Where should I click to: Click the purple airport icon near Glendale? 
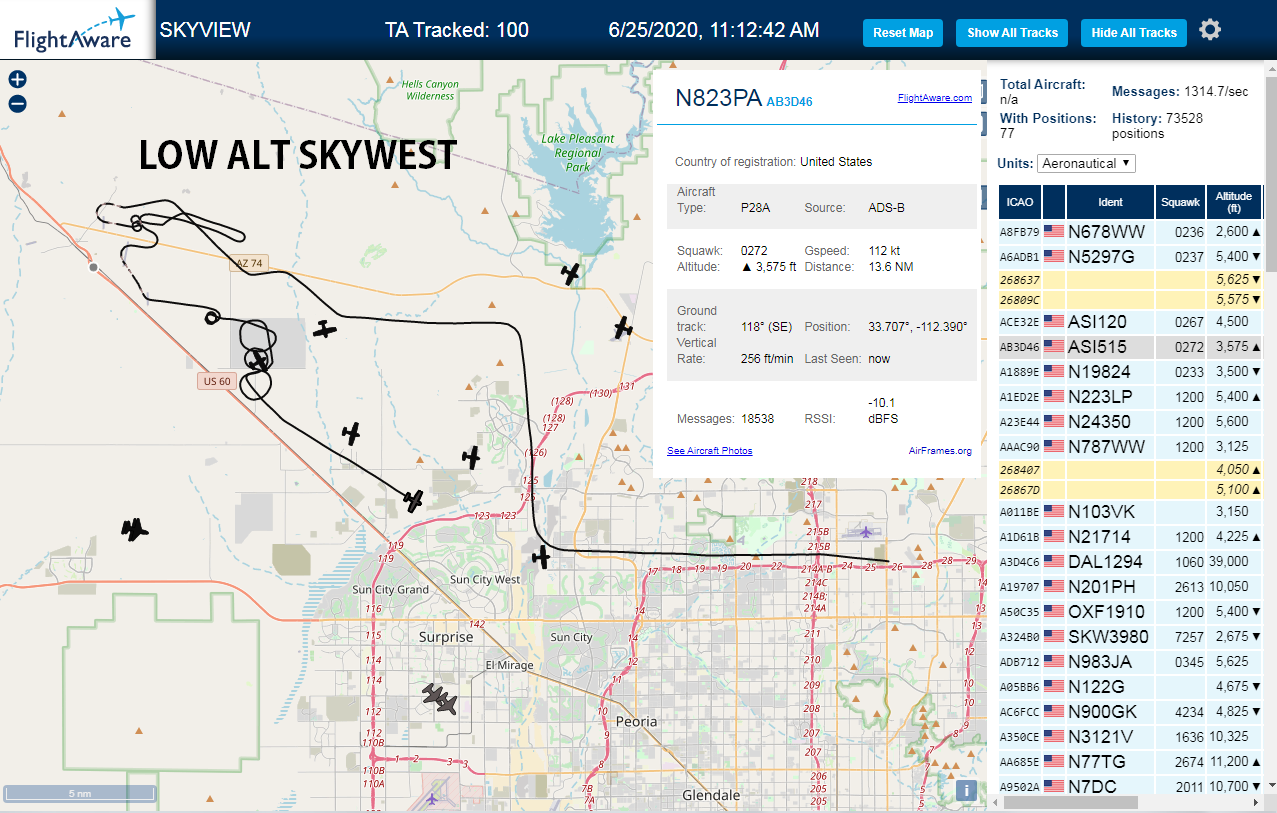(432, 798)
